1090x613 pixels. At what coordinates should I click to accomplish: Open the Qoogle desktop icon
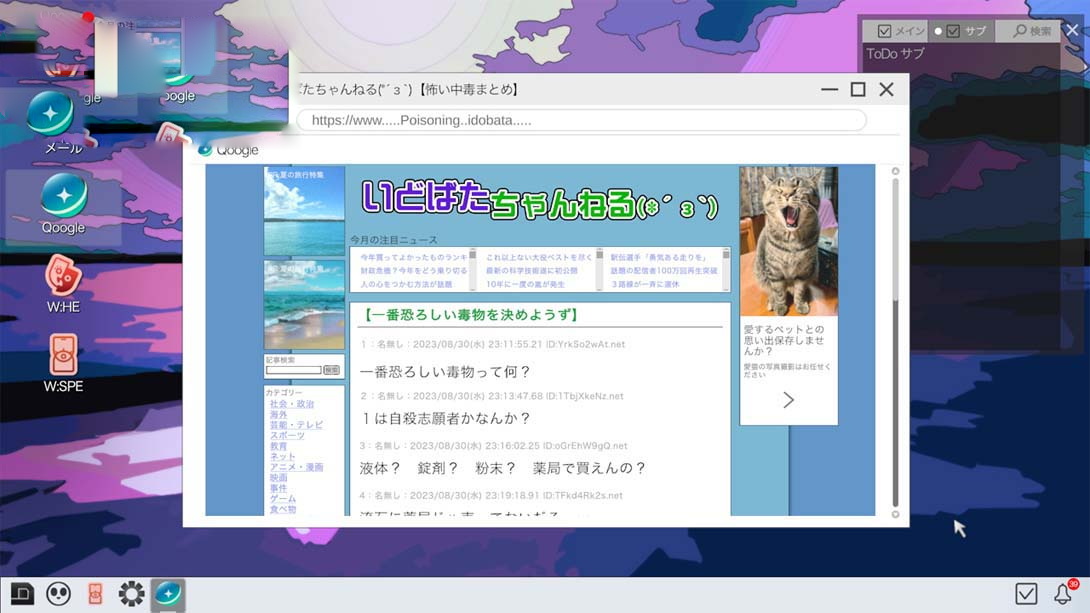point(63,205)
